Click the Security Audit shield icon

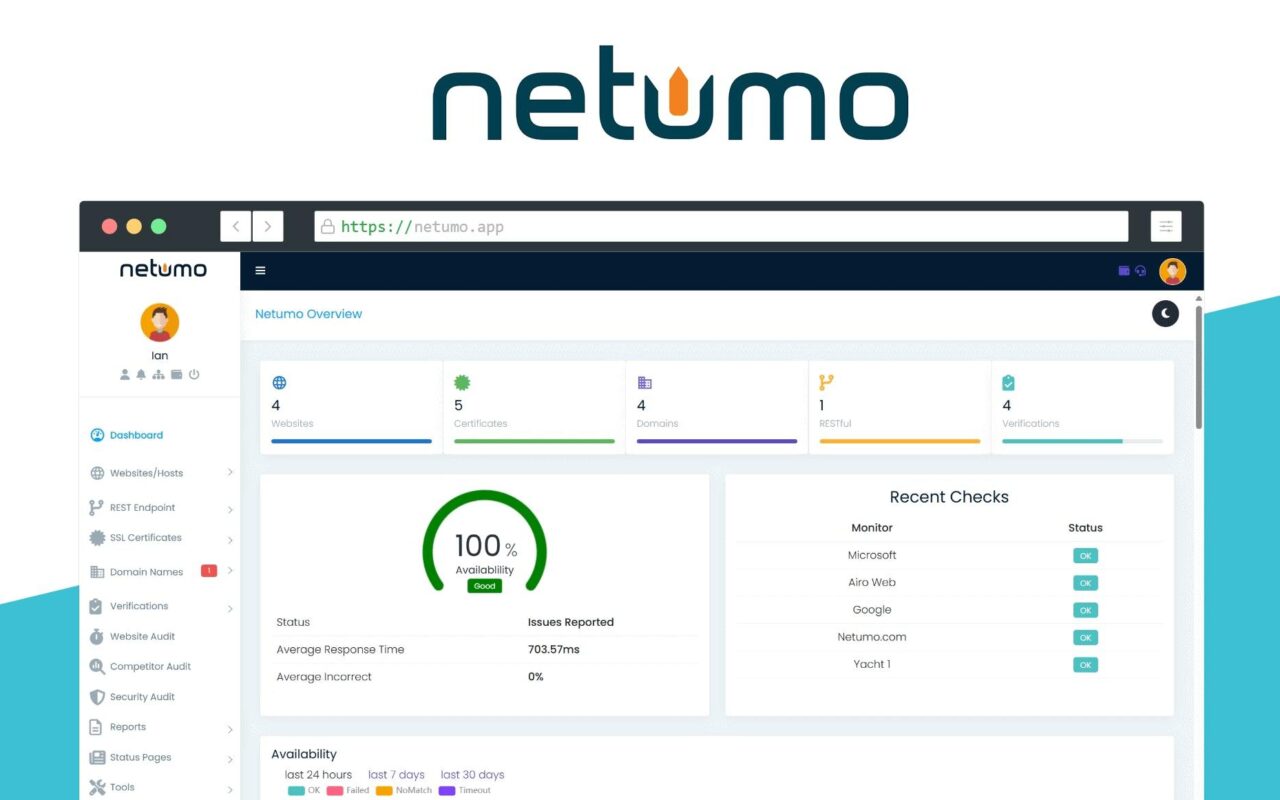point(97,697)
